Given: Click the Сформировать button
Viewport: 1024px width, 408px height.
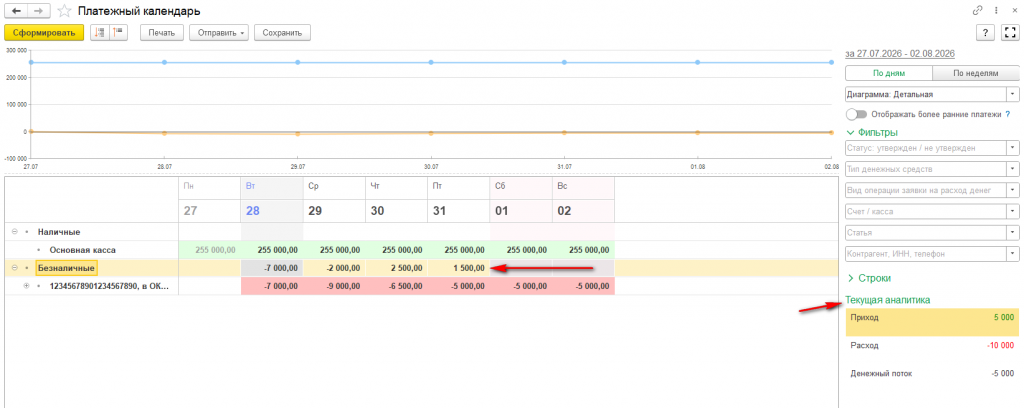Looking at the screenshot, I should 44,33.
